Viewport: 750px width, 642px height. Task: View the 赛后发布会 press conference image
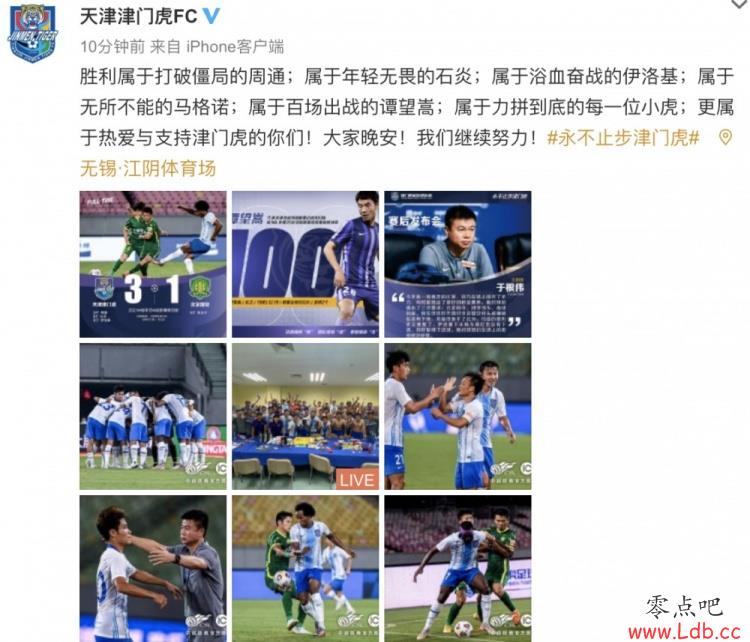coord(458,264)
